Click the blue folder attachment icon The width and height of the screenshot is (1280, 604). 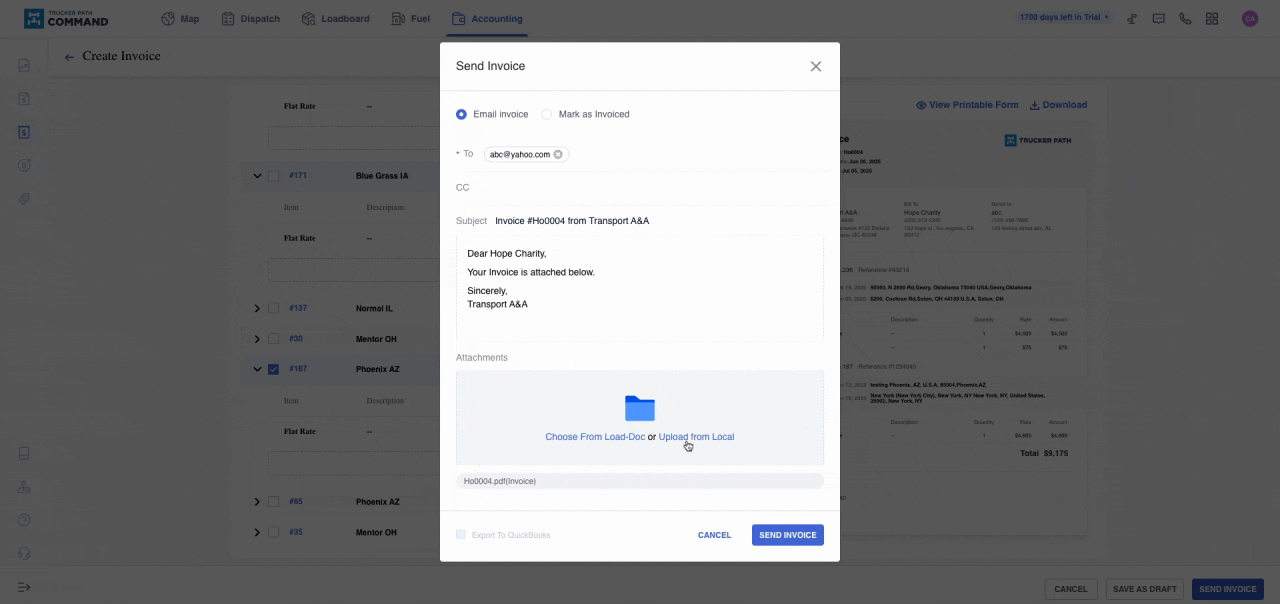coord(639,408)
